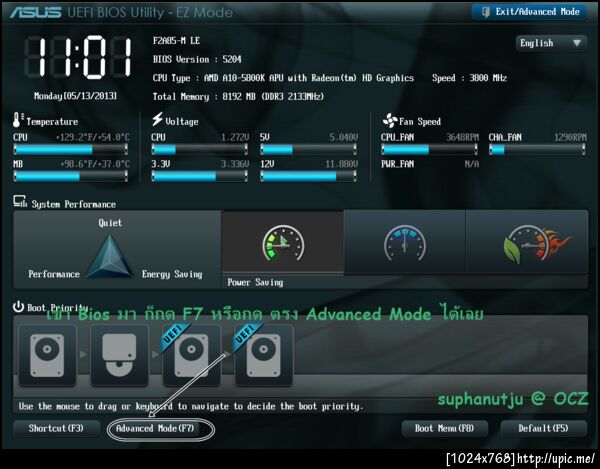Click the Advanced Mode(F7) button
The image size is (600, 469).
click(155, 428)
